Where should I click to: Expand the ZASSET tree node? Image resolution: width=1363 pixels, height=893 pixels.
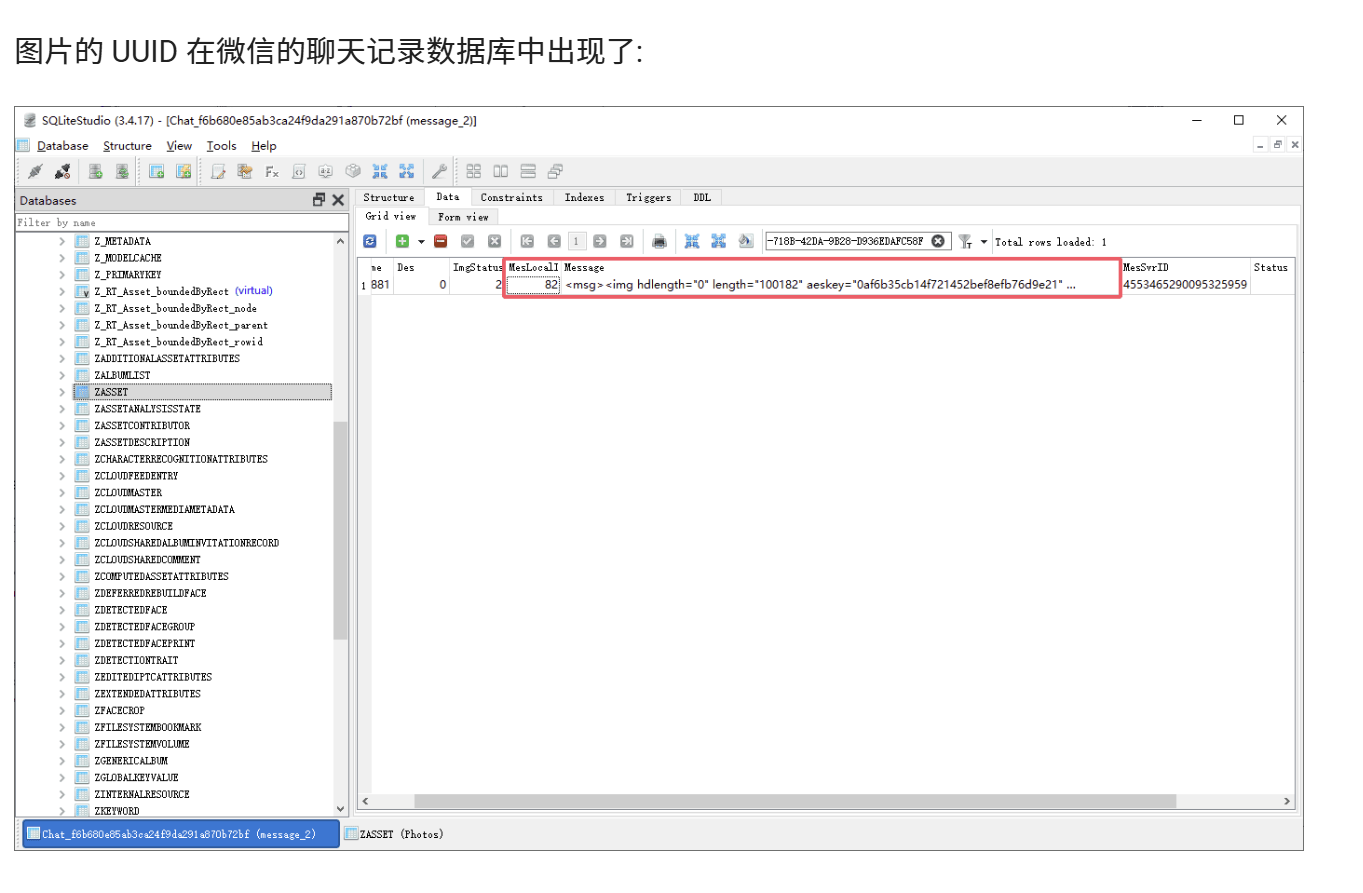(62, 392)
